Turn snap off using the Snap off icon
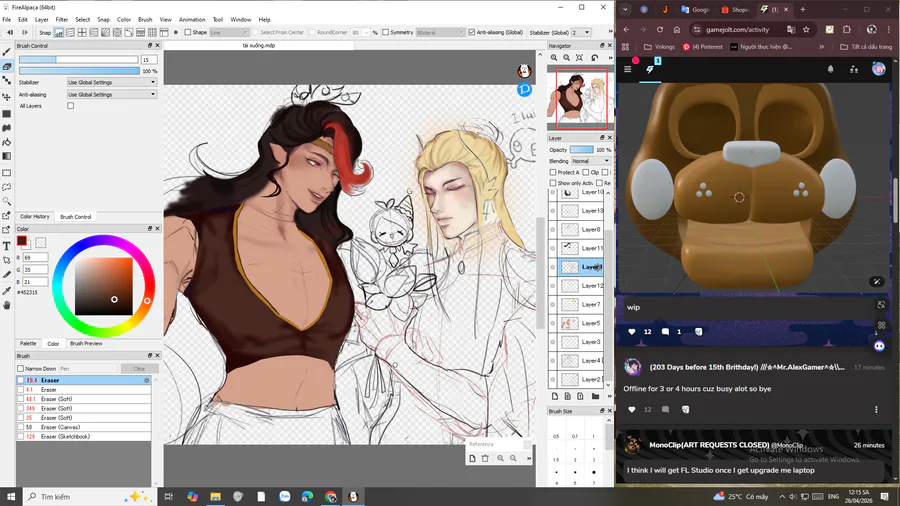Screen dimensions: 900x506 tap(59, 33)
